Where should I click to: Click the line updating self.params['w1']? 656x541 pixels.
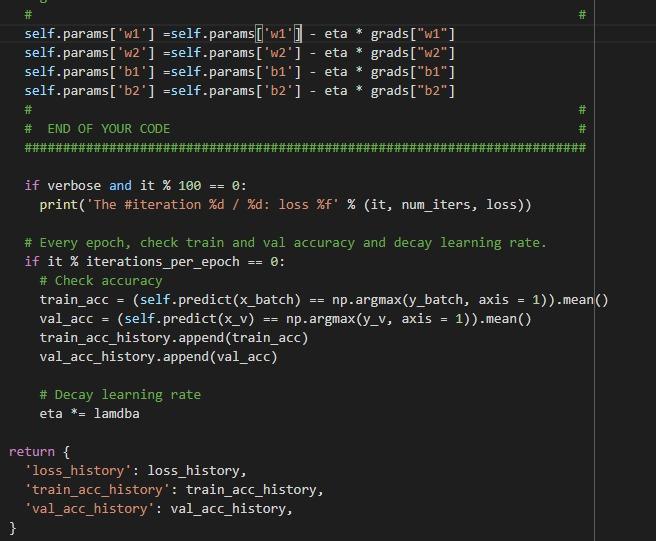(x=239, y=33)
